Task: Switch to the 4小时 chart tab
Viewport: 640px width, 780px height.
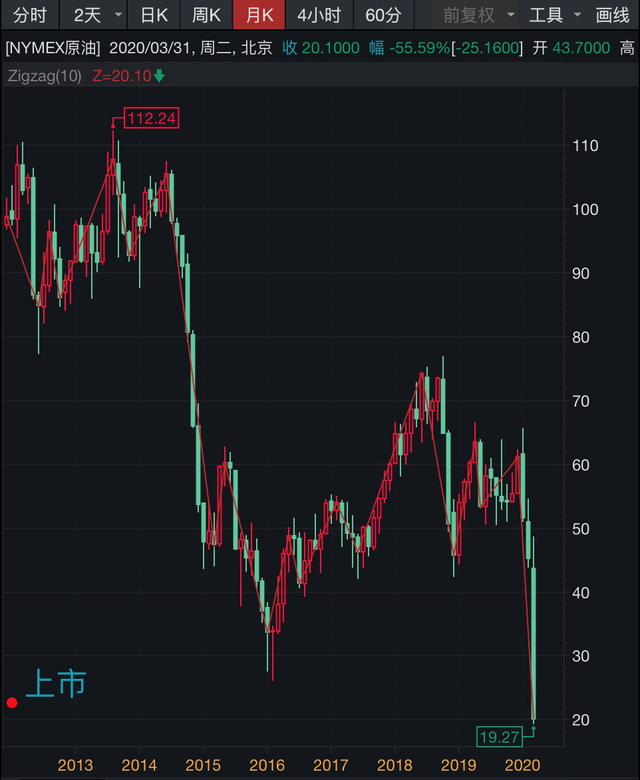Action: click(x=319, y=15)
